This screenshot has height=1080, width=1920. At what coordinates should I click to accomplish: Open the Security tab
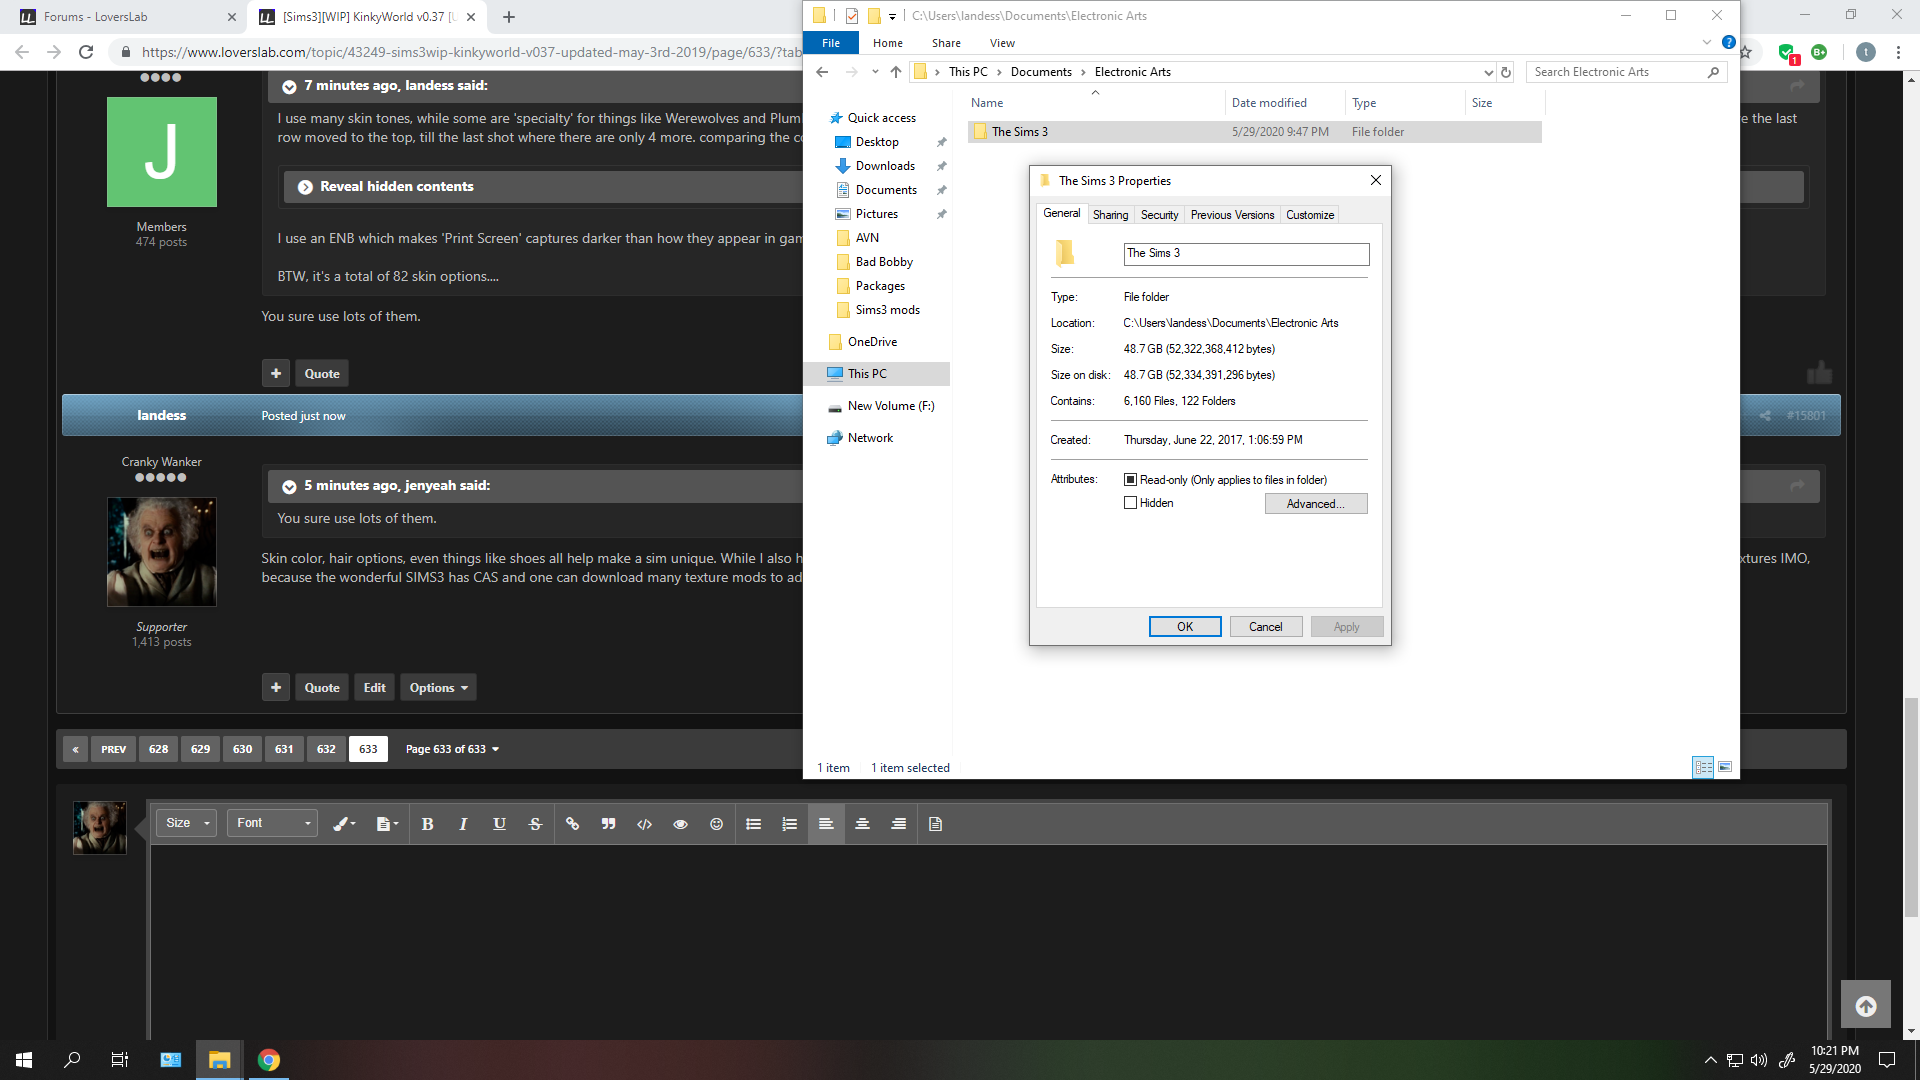[1159, 215]
